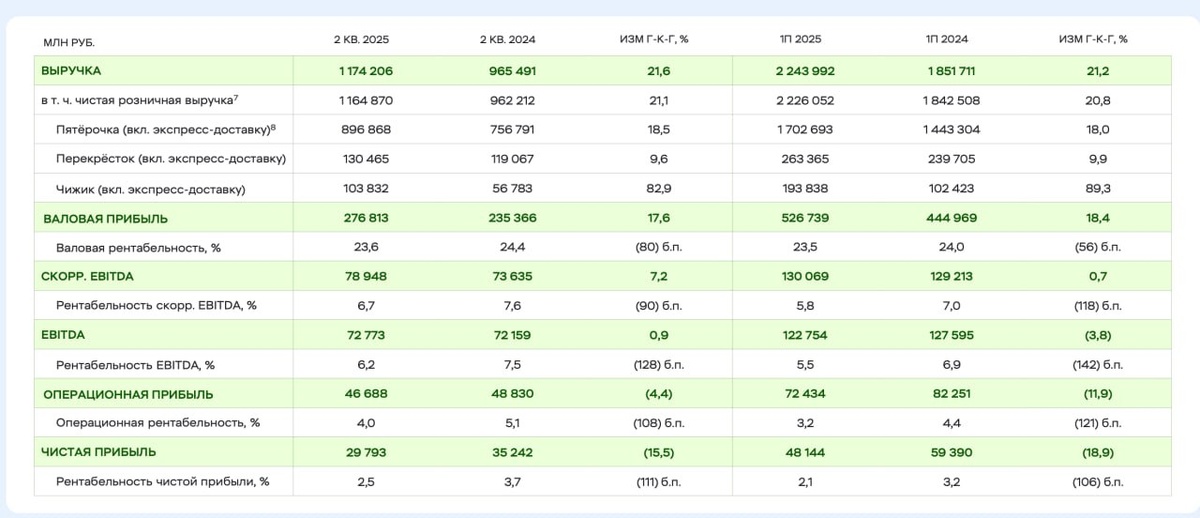The width and height of the screenshot is (1200, 518).
Task: Click margin change '(111) б.п.'
Action: tap(658, 482)
